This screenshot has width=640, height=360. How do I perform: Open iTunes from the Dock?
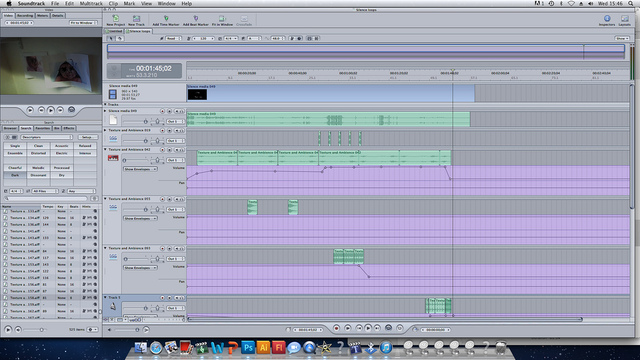[386, 347]
